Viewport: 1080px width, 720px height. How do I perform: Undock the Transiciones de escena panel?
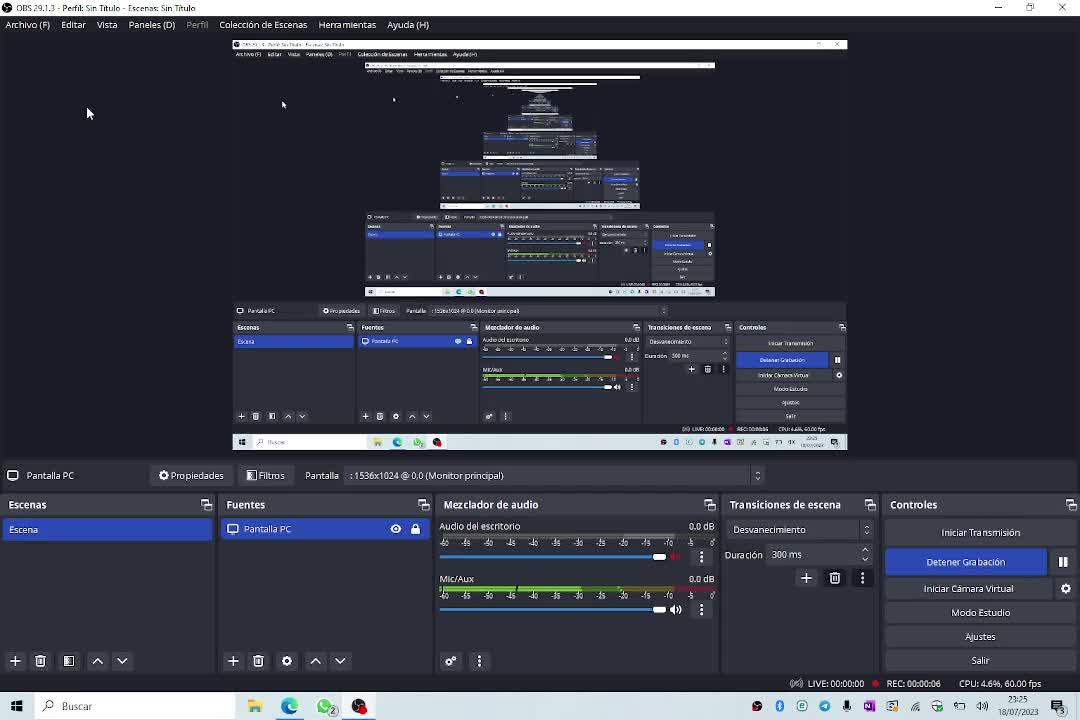870,505
